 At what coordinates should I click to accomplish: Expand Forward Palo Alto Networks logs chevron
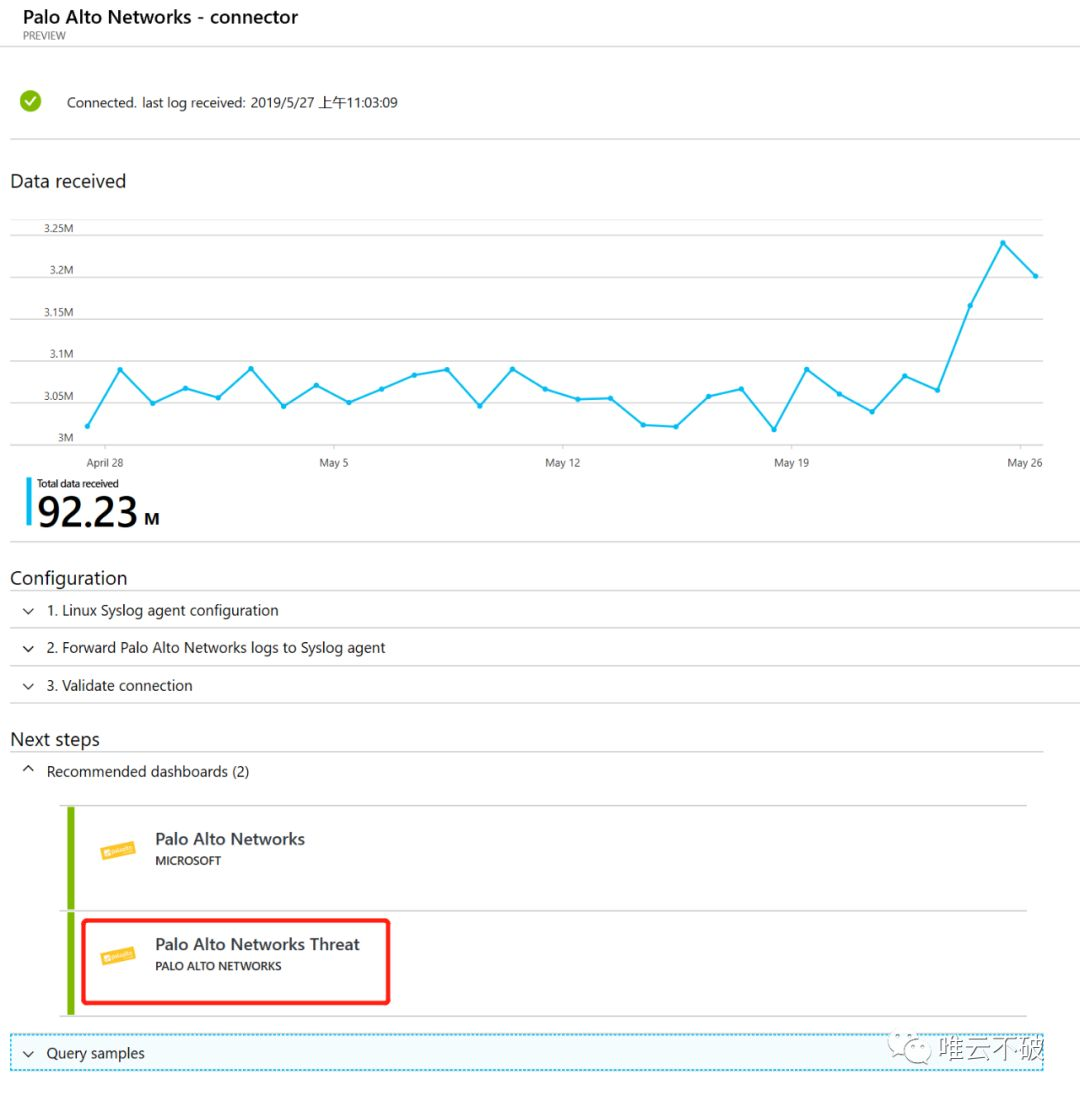pos(28,649)
